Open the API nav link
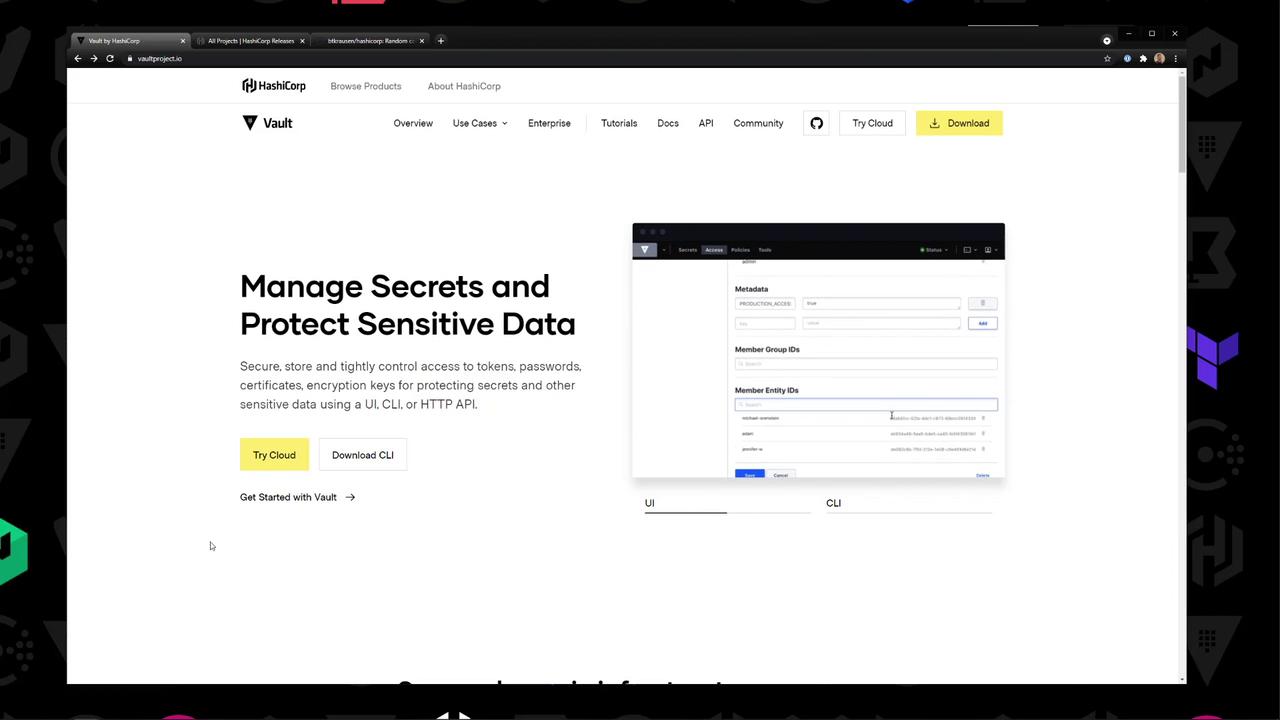This screenshot has height=720, width=1280. pos(706,123)
